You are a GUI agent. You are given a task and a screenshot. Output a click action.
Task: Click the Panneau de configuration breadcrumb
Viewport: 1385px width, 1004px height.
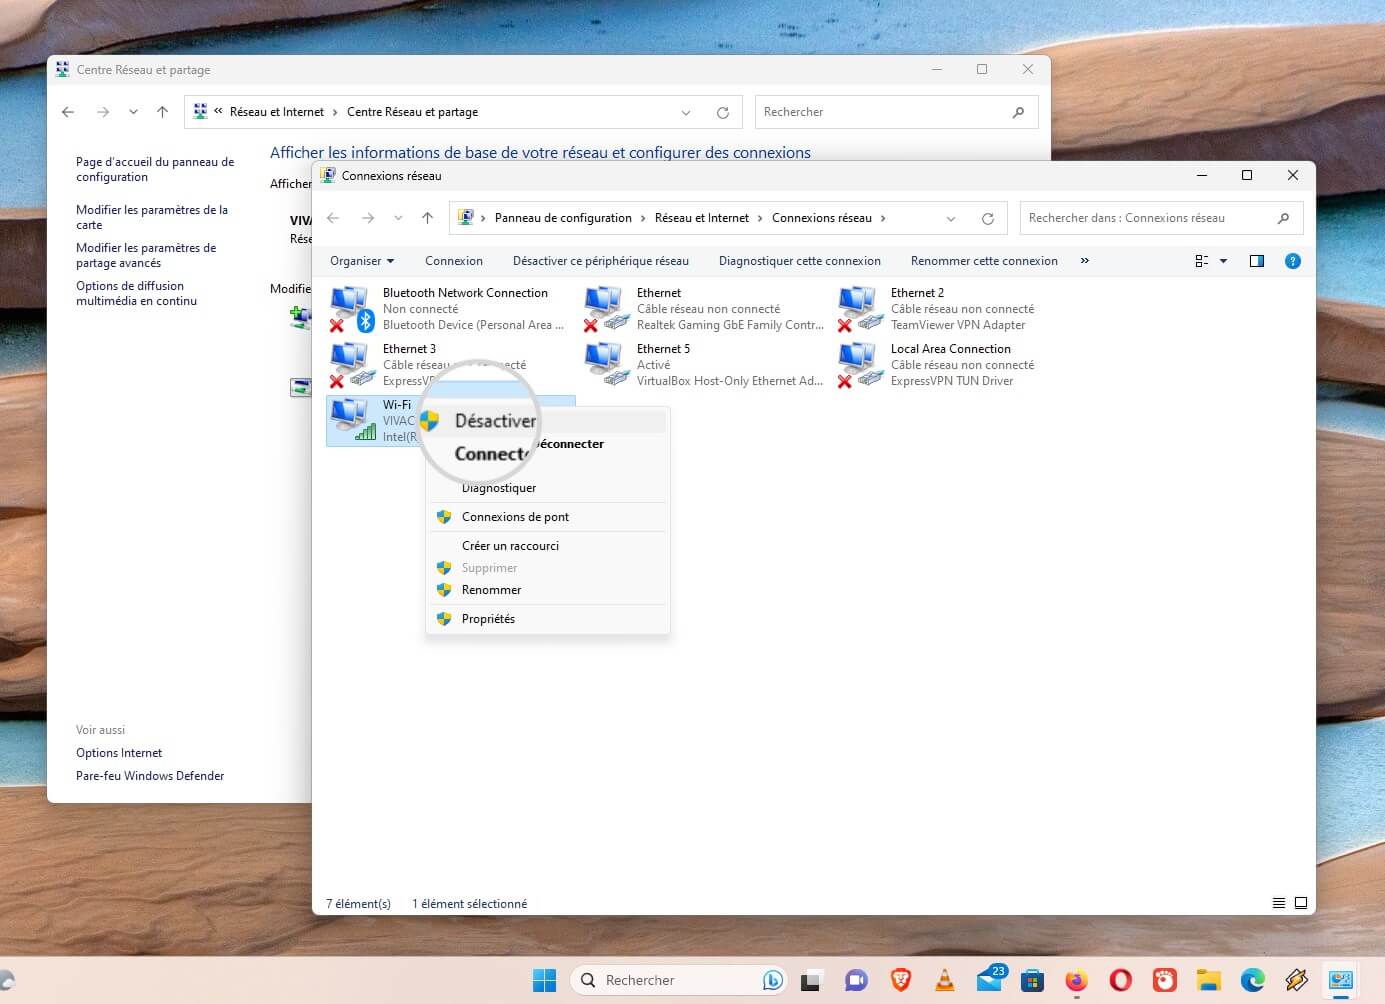point(563,218)
